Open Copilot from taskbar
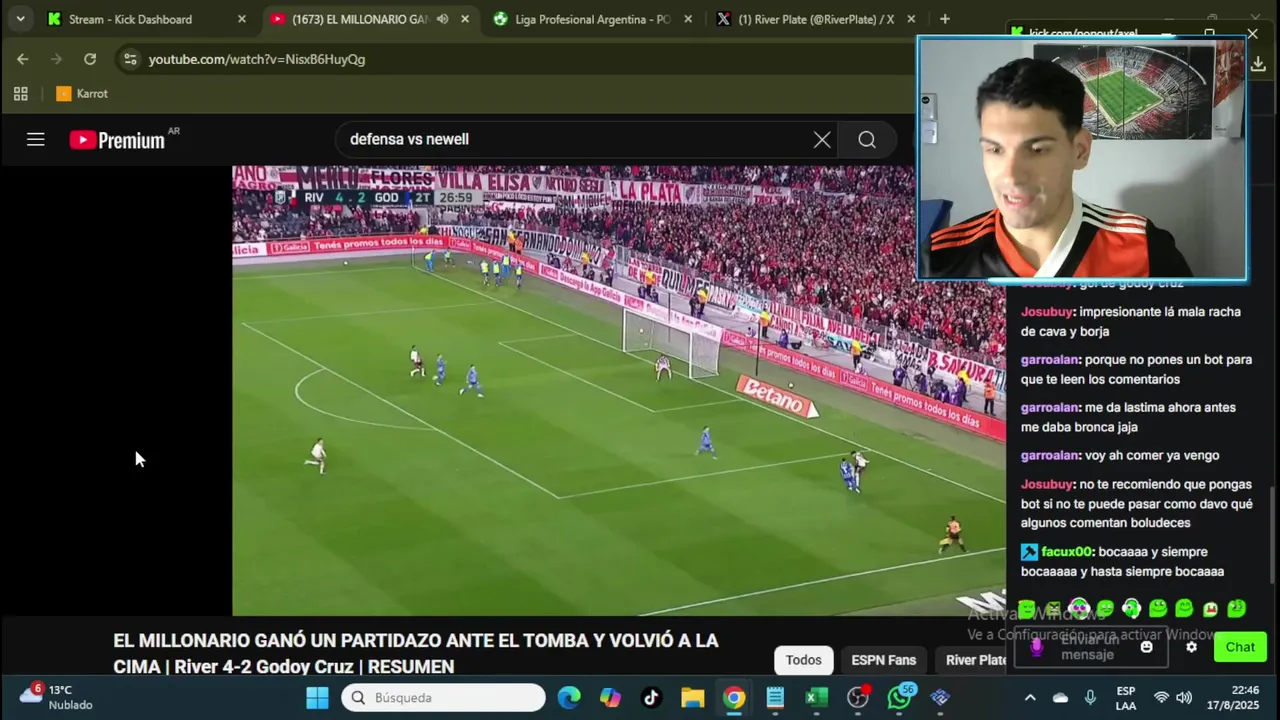 coord(610,698)
